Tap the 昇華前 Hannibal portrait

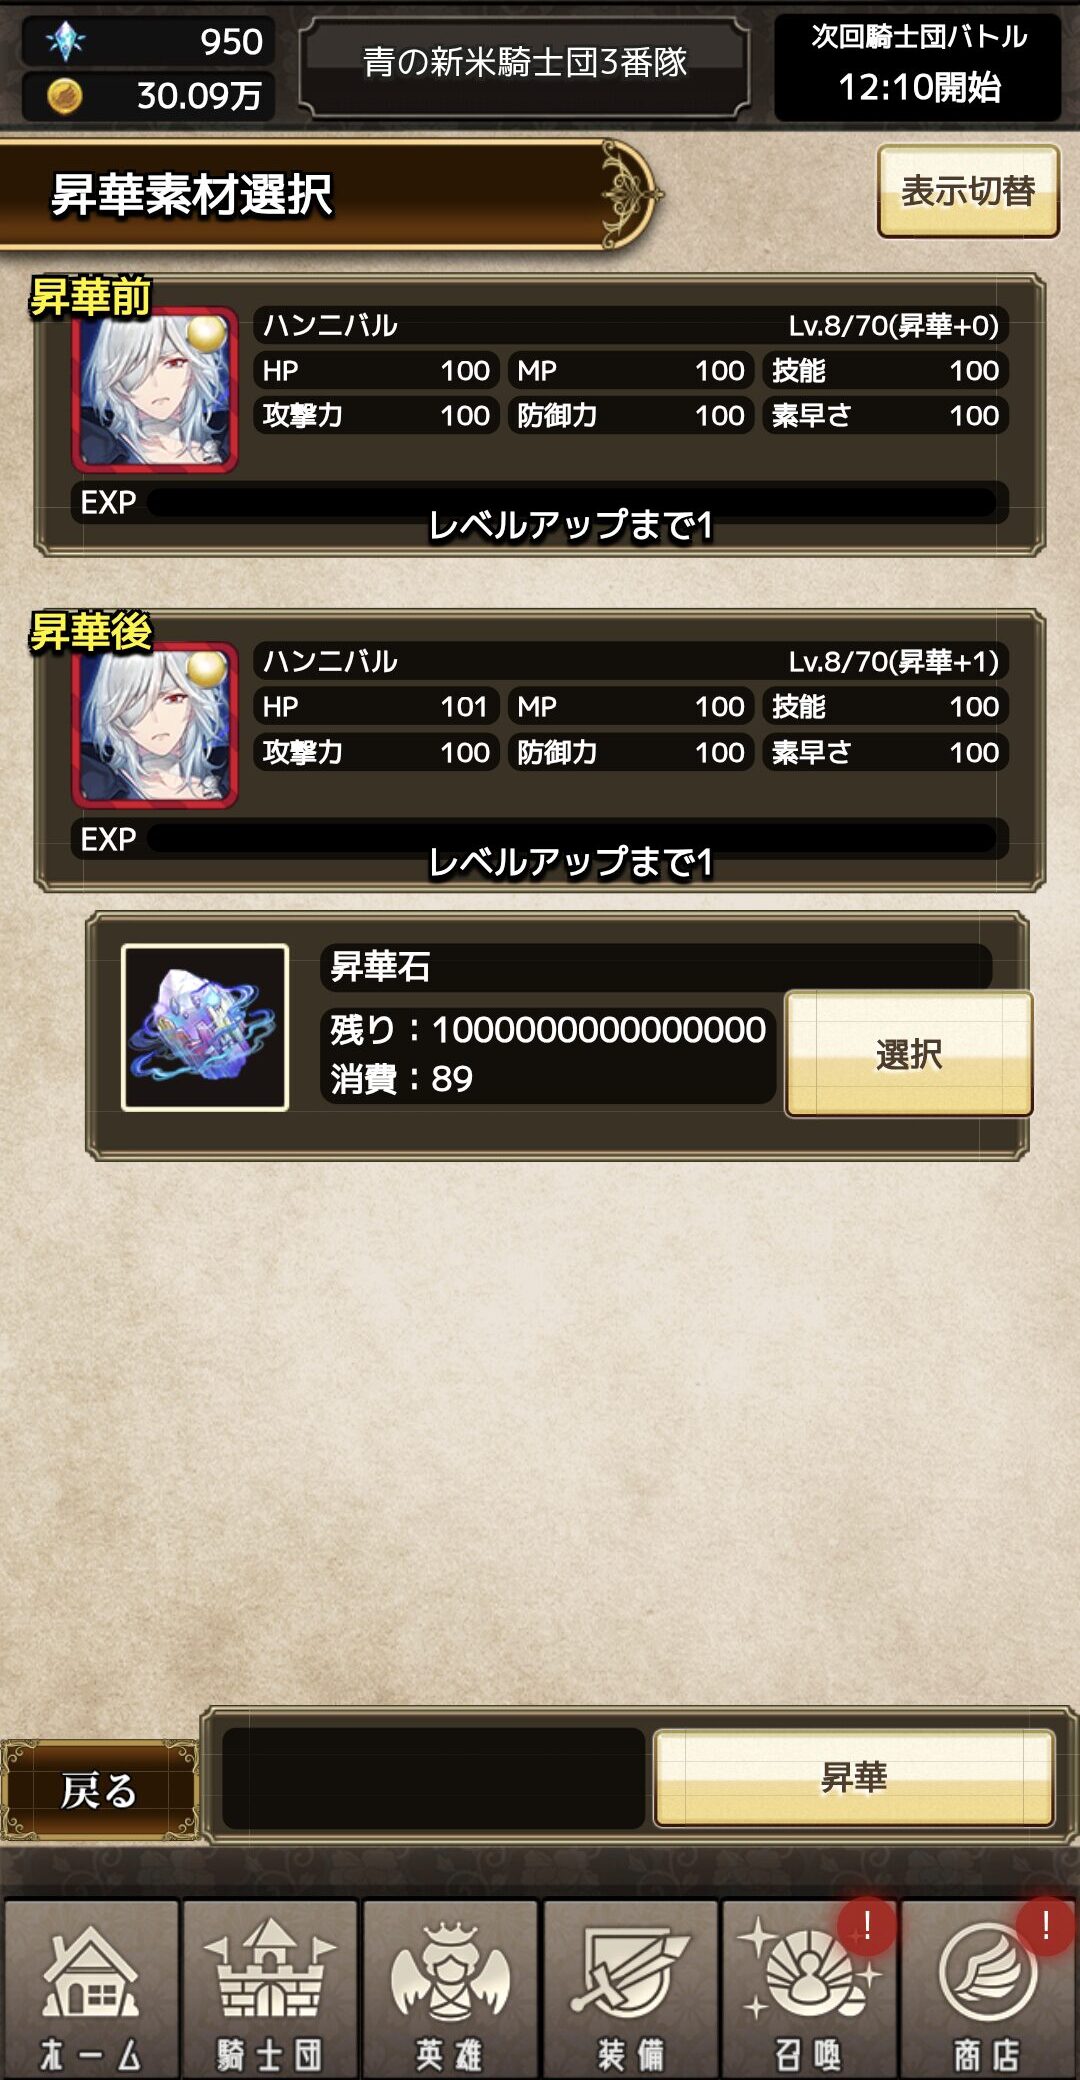[155, 390]
